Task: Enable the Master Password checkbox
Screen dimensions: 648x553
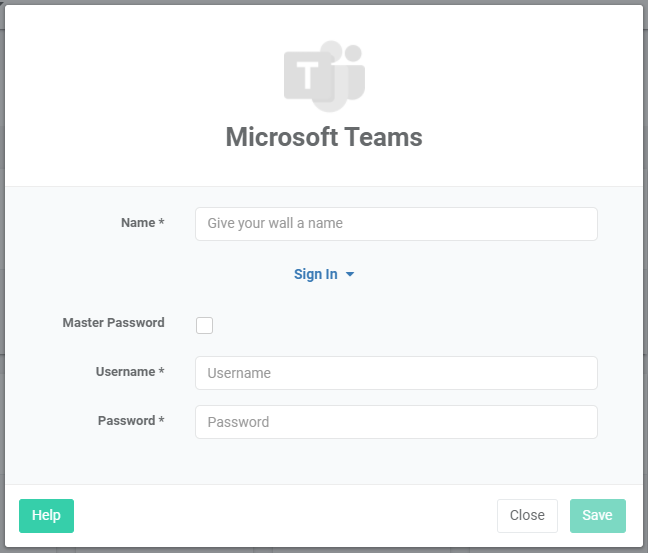Action: point(204,325)
